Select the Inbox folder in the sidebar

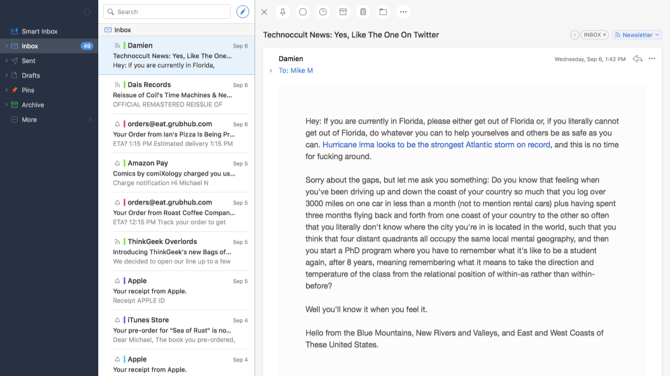(x=49, y=46)
